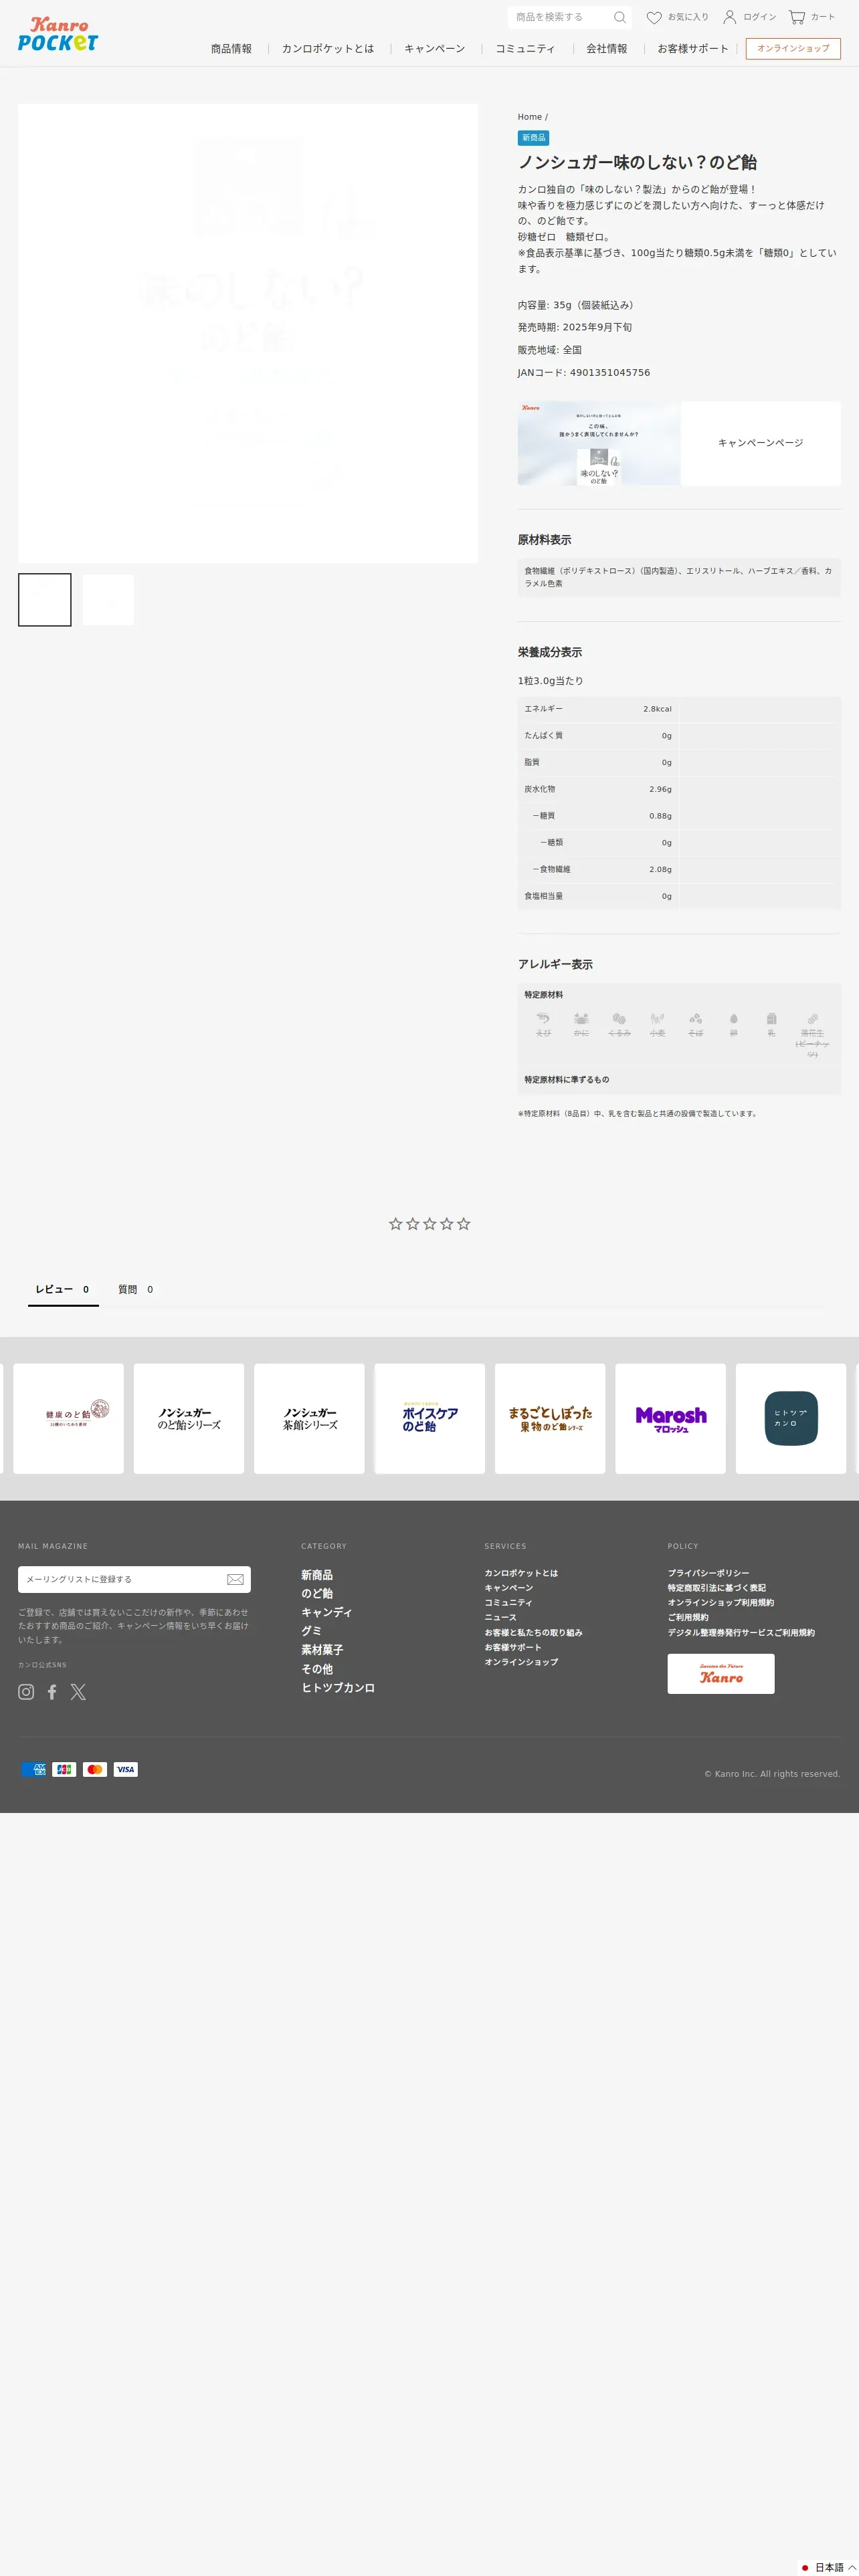This screenshot has height=2576, width=859.
Task: Open the キャンペーンページ banner
Action: tap(679, 444)
